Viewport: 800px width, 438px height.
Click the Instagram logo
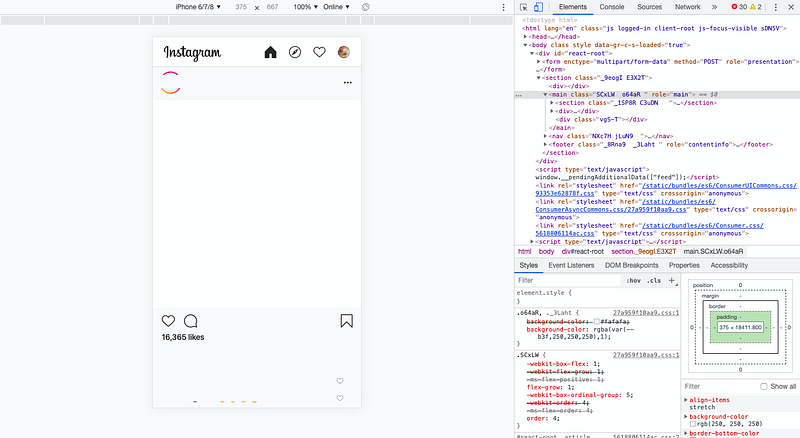(192, 53)
